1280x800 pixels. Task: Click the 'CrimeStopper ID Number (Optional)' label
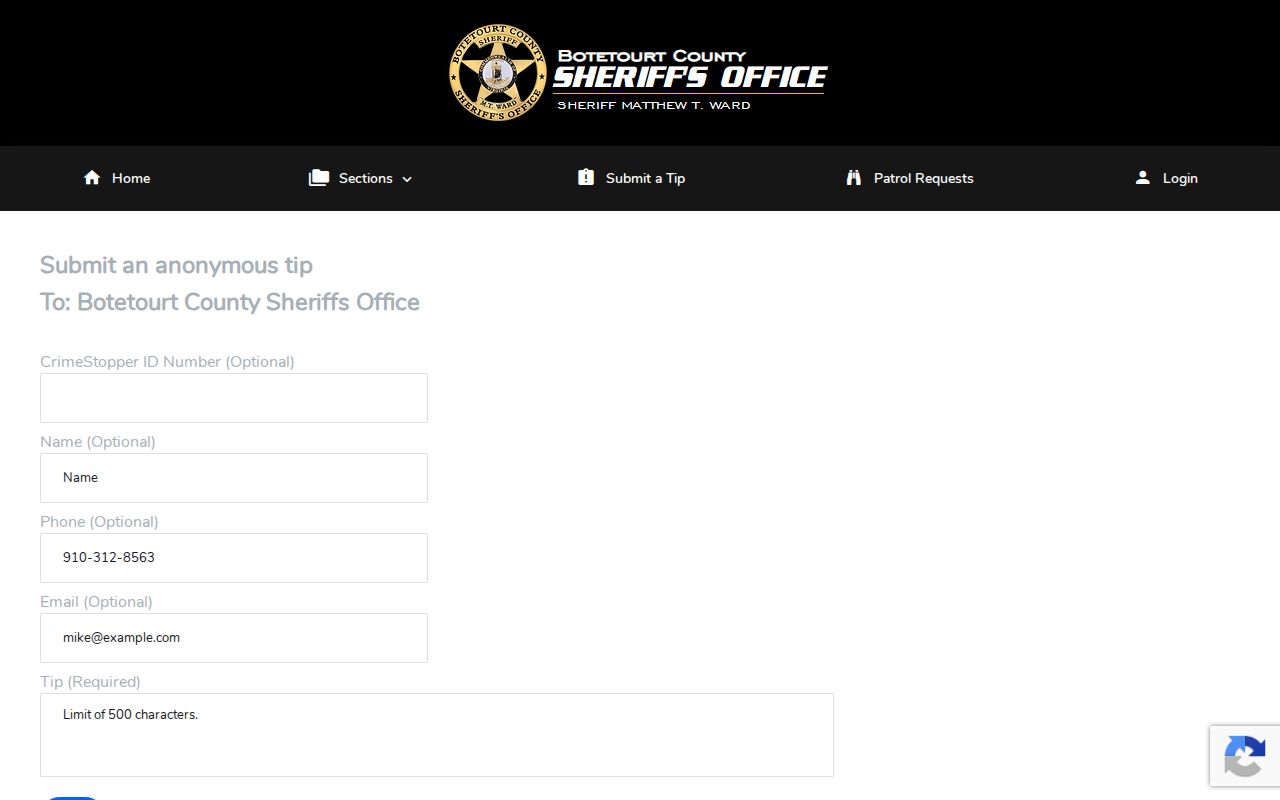167,362
